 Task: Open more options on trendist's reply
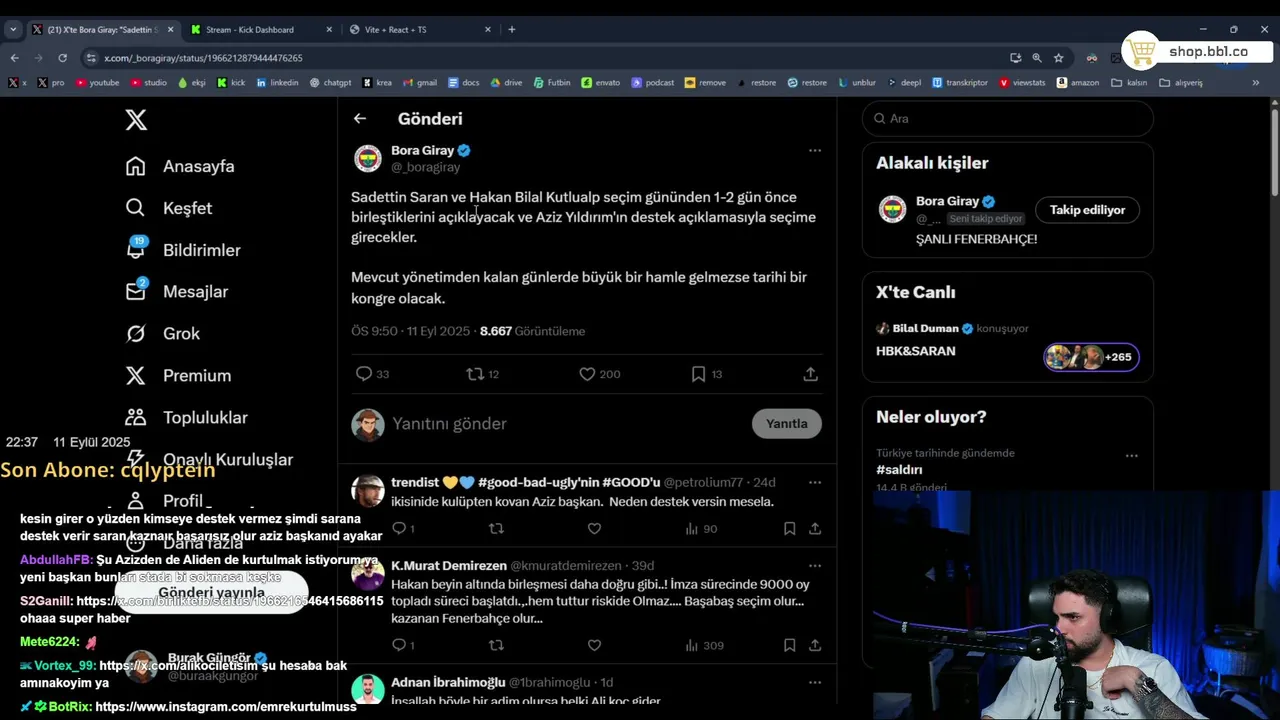pos(815,482)
